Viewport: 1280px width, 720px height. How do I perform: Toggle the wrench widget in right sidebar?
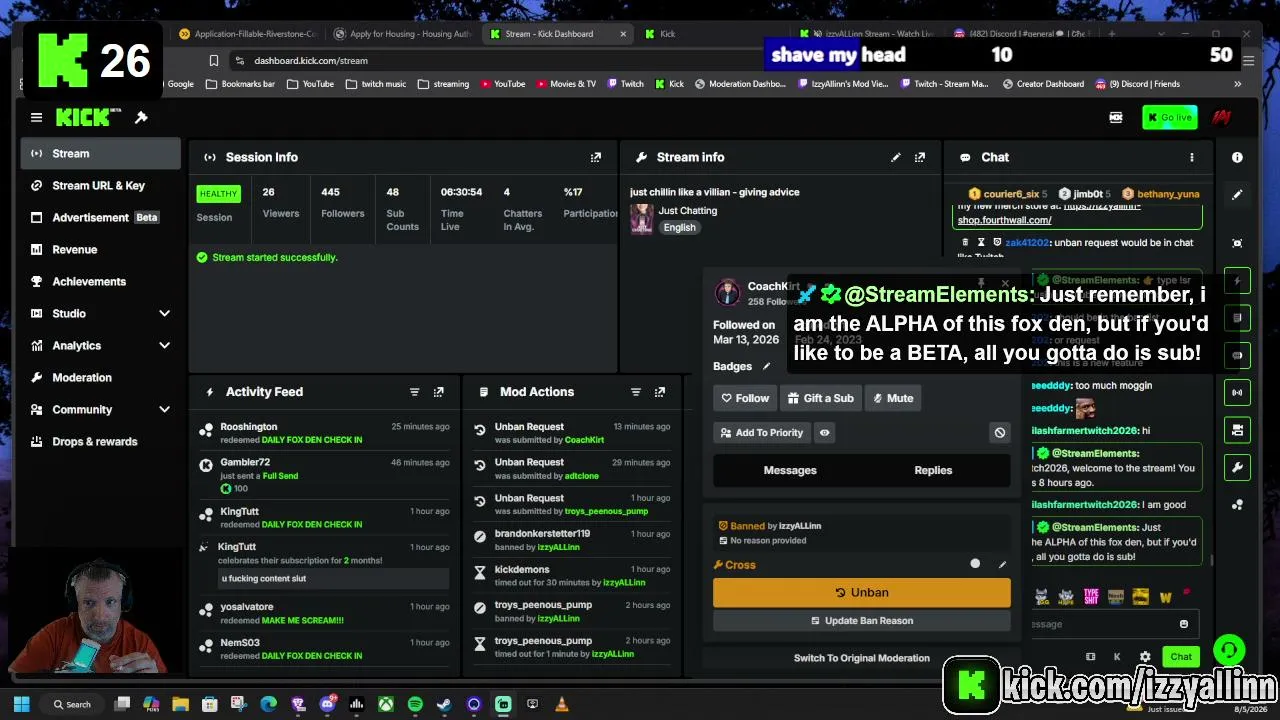pyautogui.click(x=1237, y=467)
